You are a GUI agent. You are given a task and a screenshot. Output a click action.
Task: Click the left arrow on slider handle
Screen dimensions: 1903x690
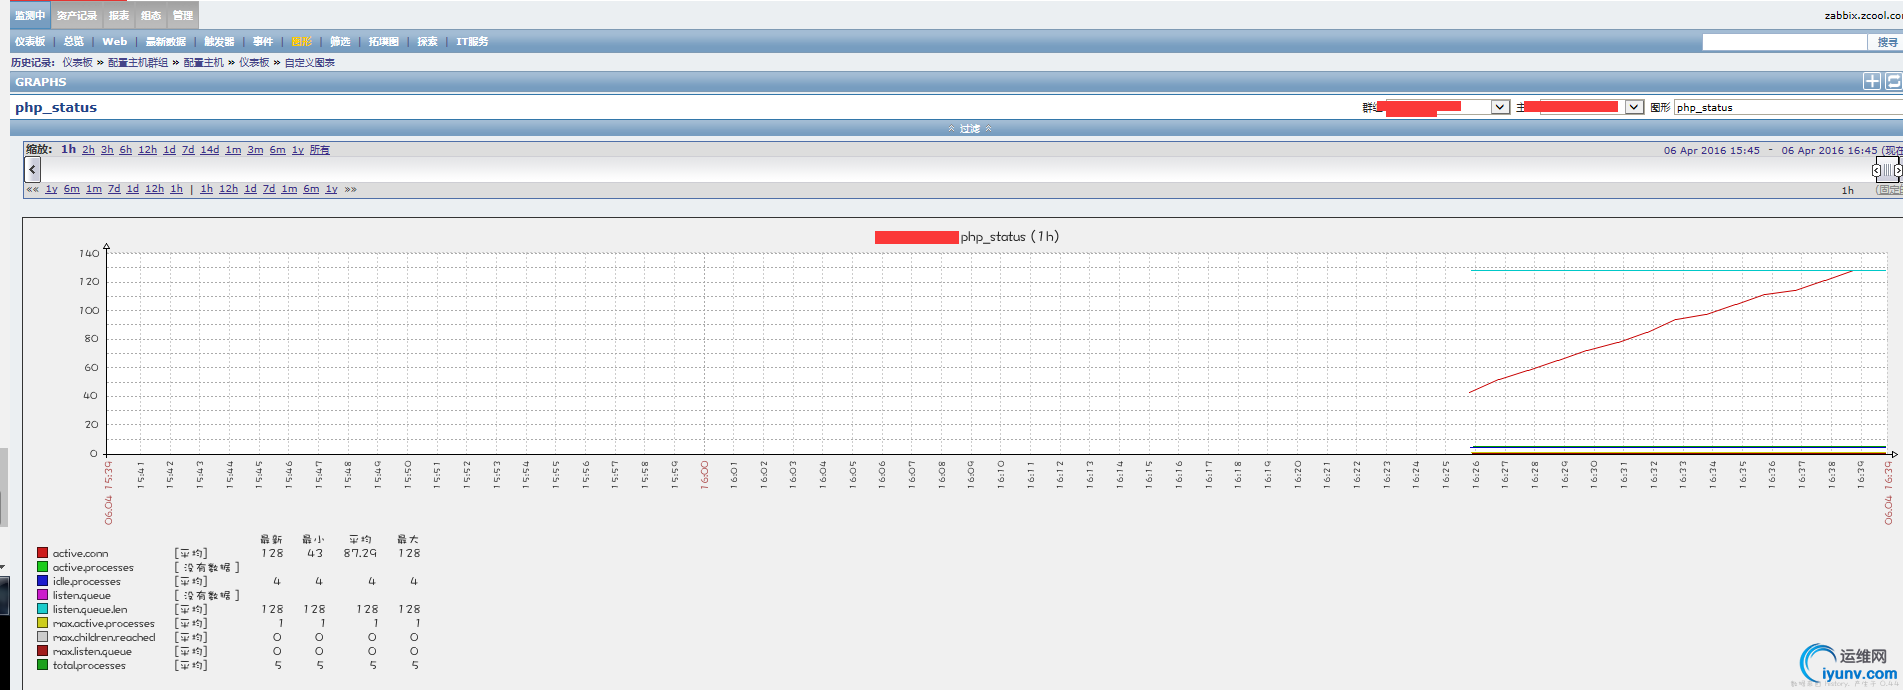1876,170
